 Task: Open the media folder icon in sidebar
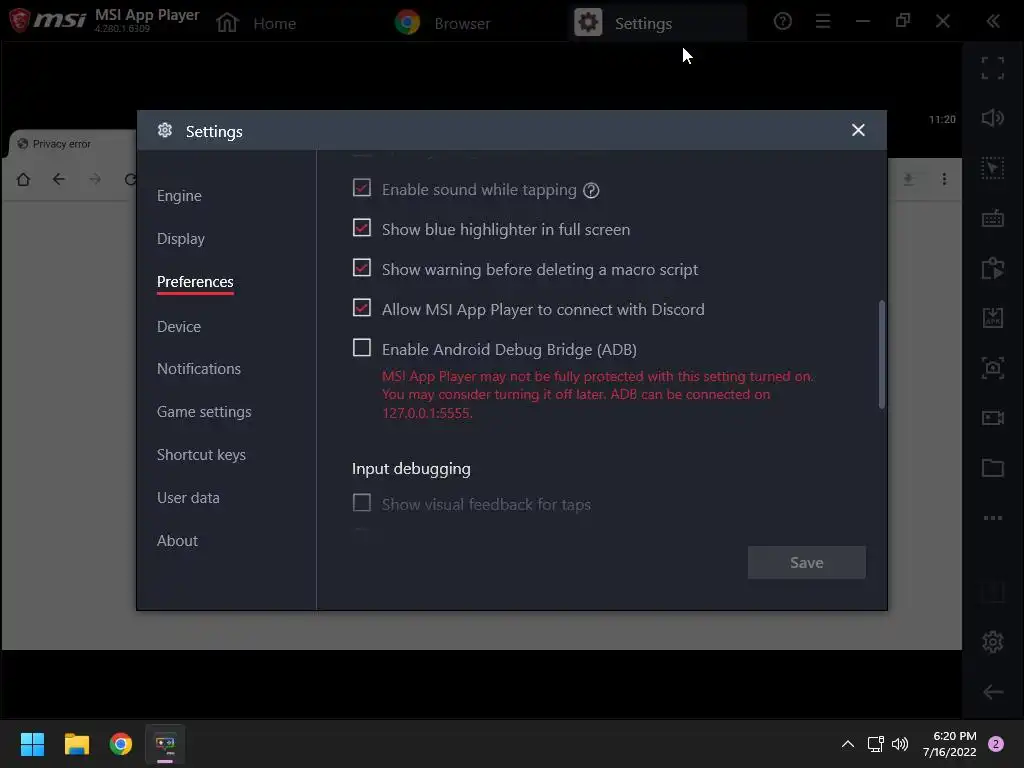click(992, 468)
